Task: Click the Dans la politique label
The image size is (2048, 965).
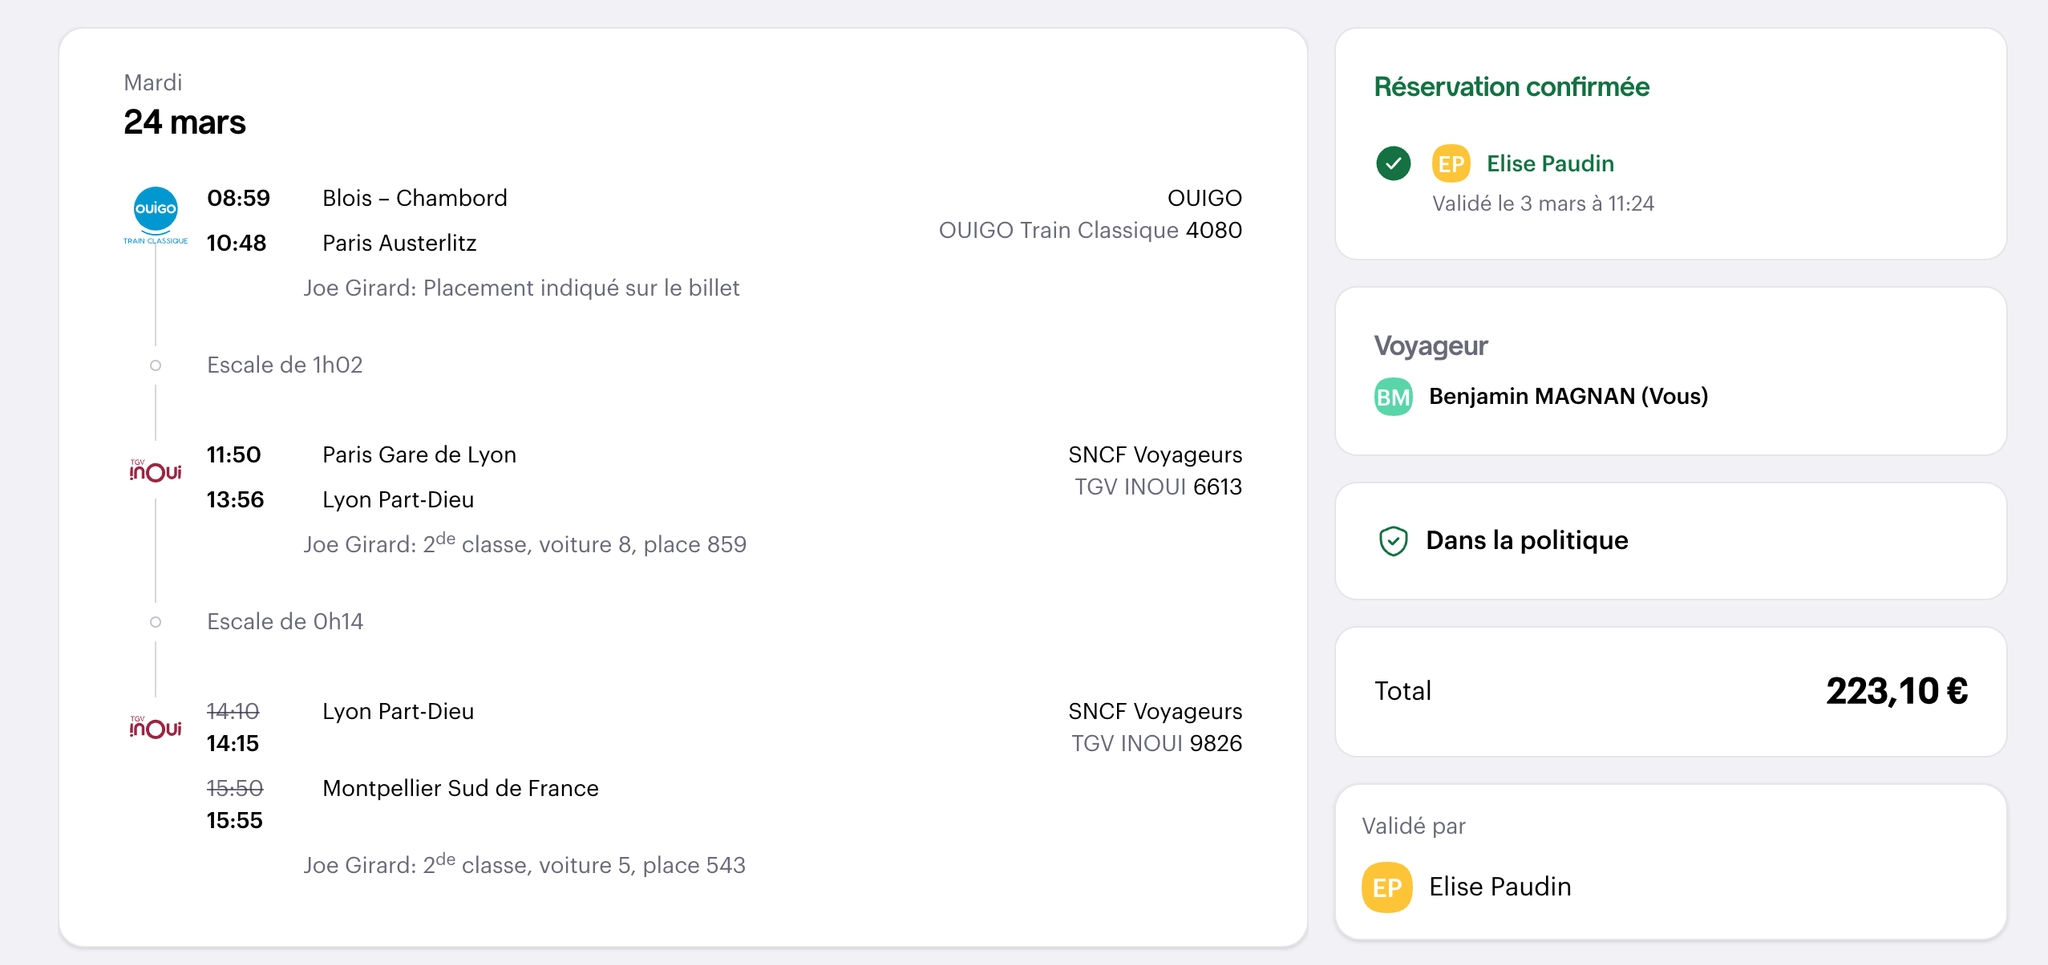Action: coord(1527,540)
